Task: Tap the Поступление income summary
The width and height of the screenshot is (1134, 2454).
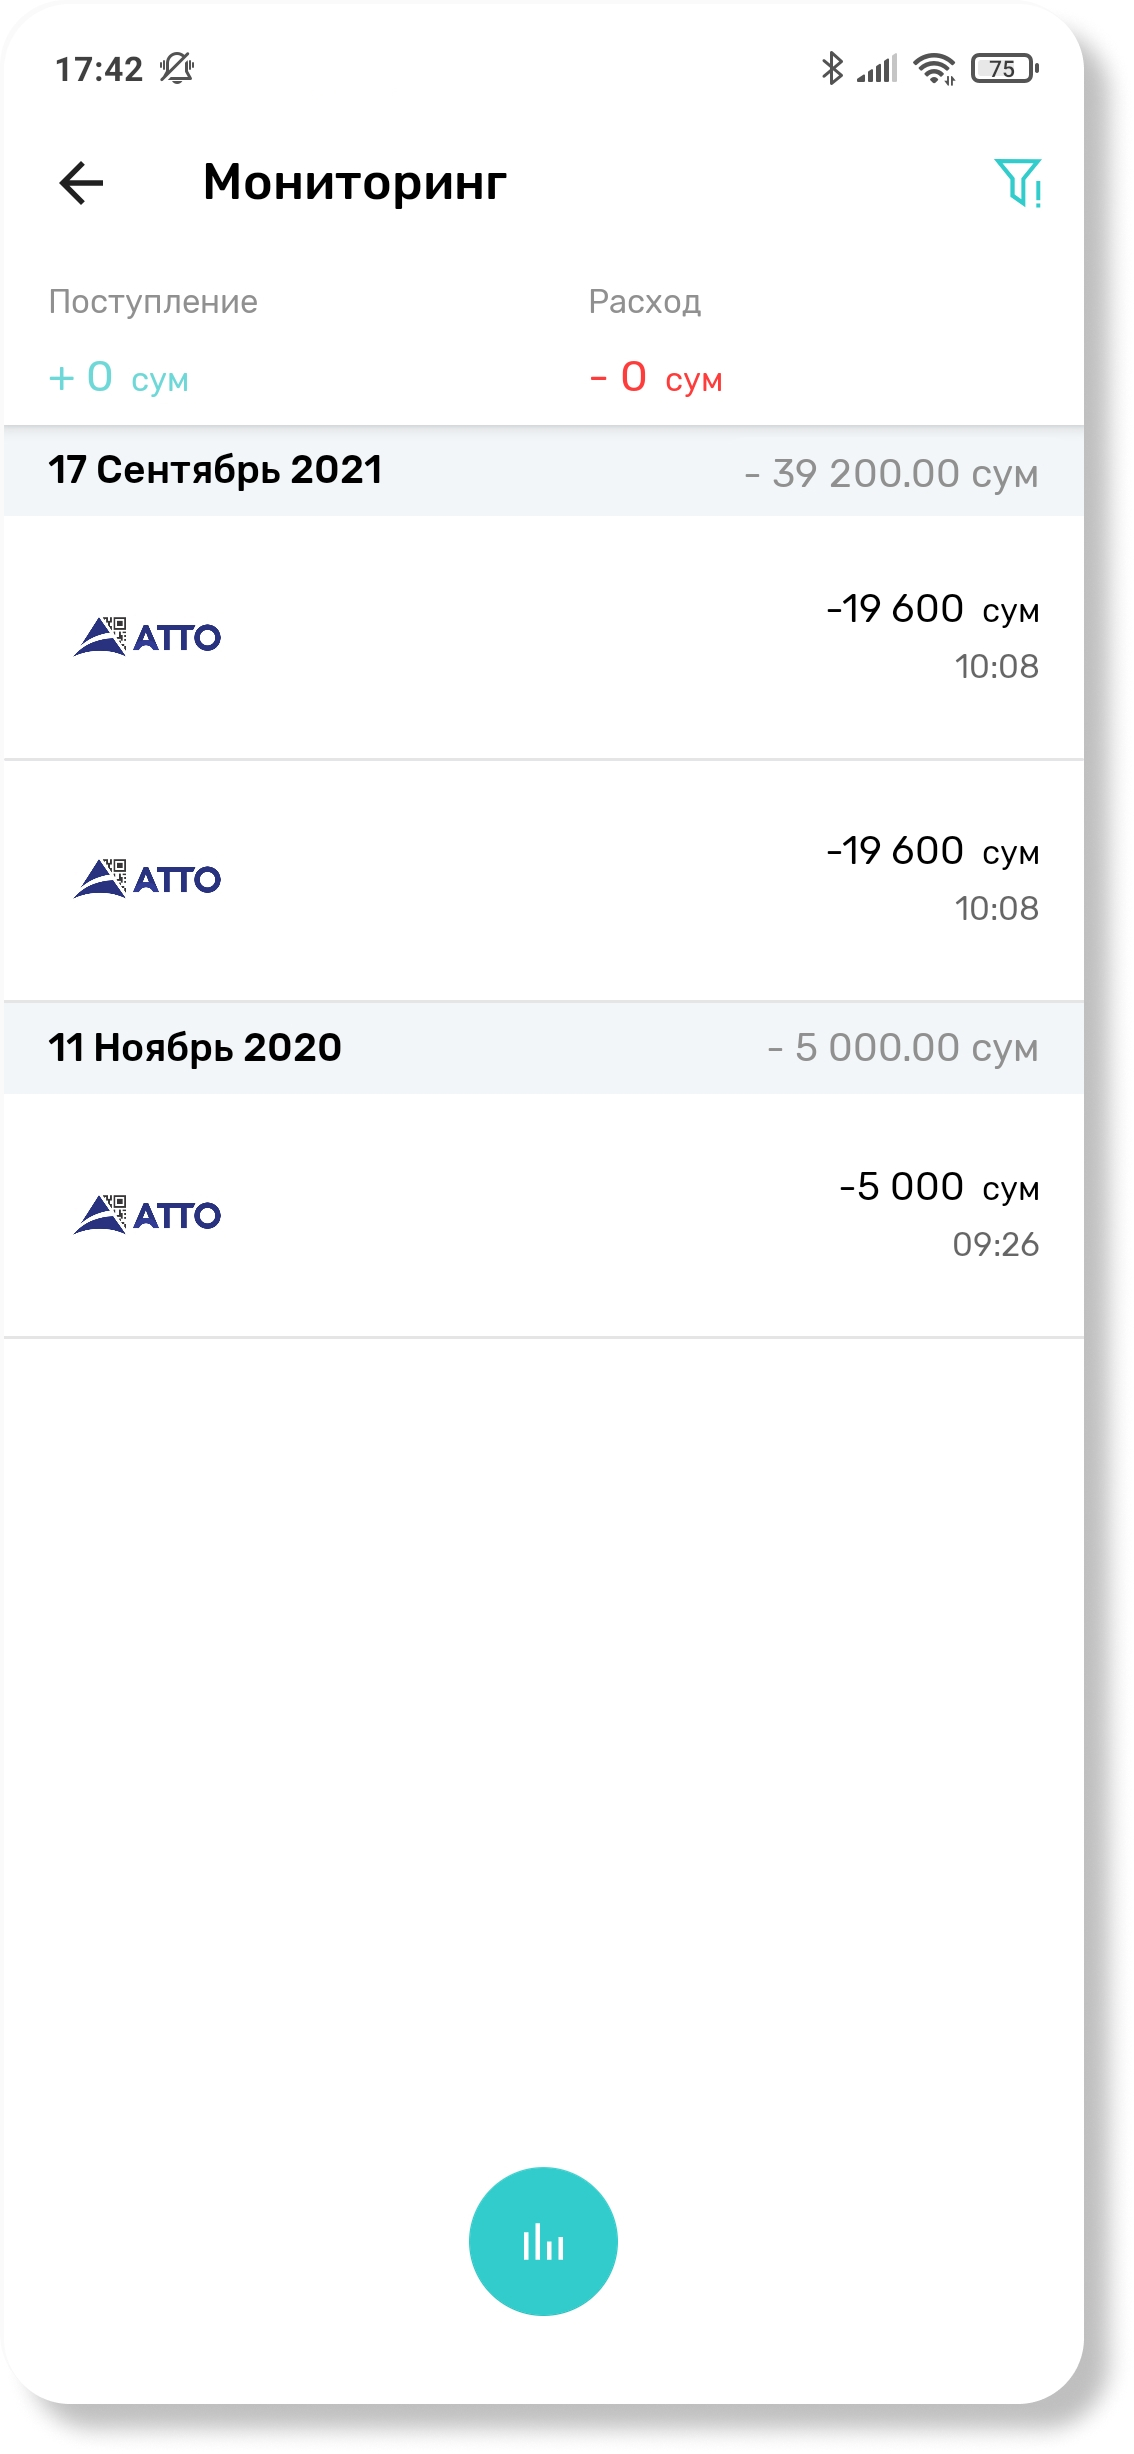Action: pyautogui.click(x=153, y=340)
